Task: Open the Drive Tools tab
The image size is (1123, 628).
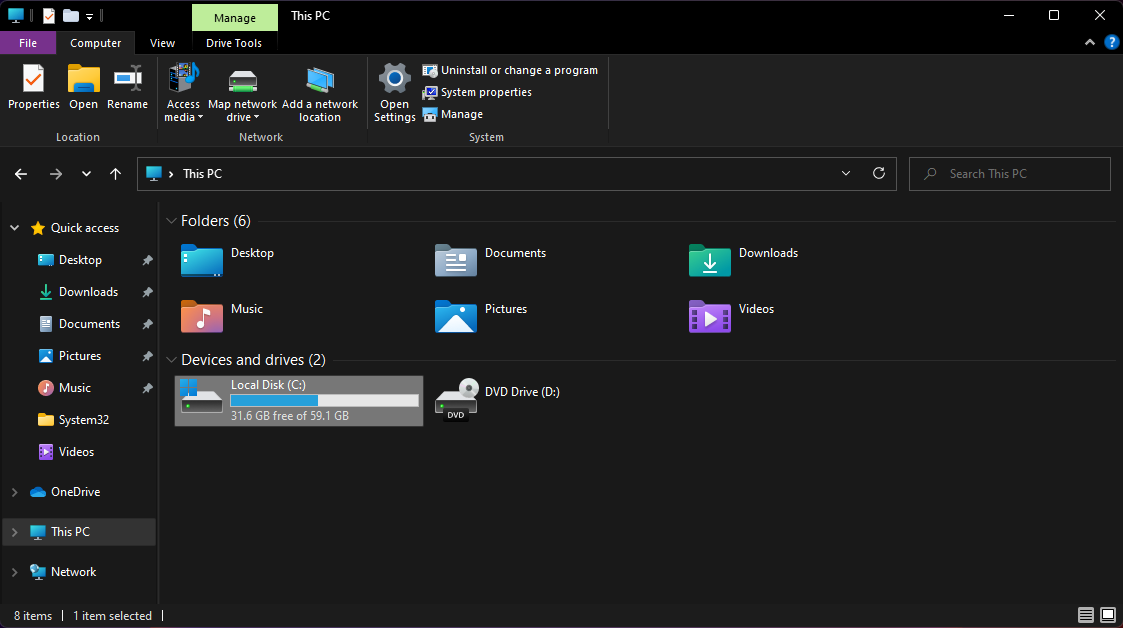Action: (234, 43)
